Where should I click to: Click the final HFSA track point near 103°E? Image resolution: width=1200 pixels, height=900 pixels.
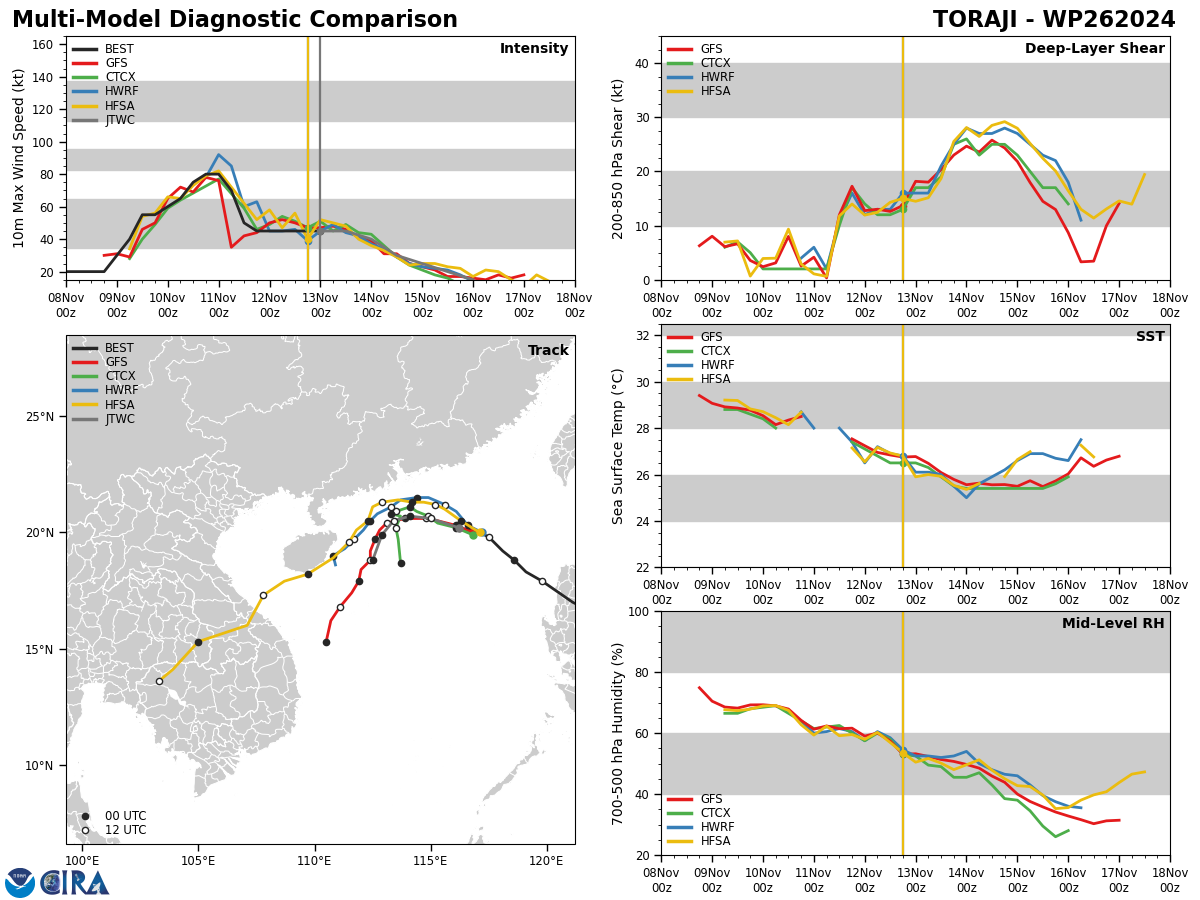click(x=159, y=681)
